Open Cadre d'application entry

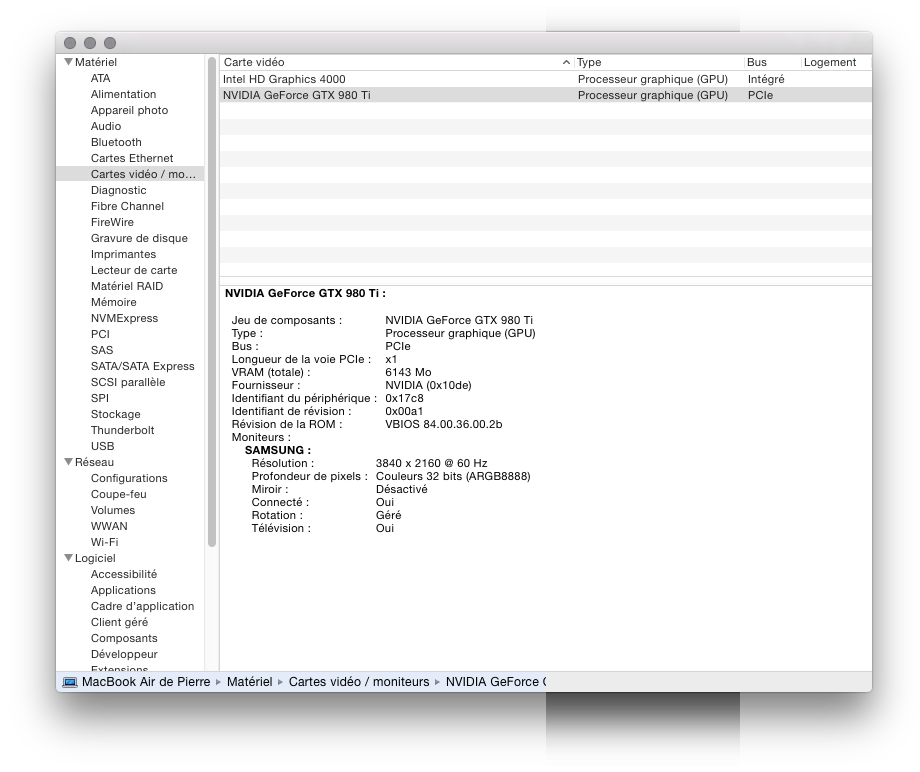pyautogui.click(x=142, y=606)
